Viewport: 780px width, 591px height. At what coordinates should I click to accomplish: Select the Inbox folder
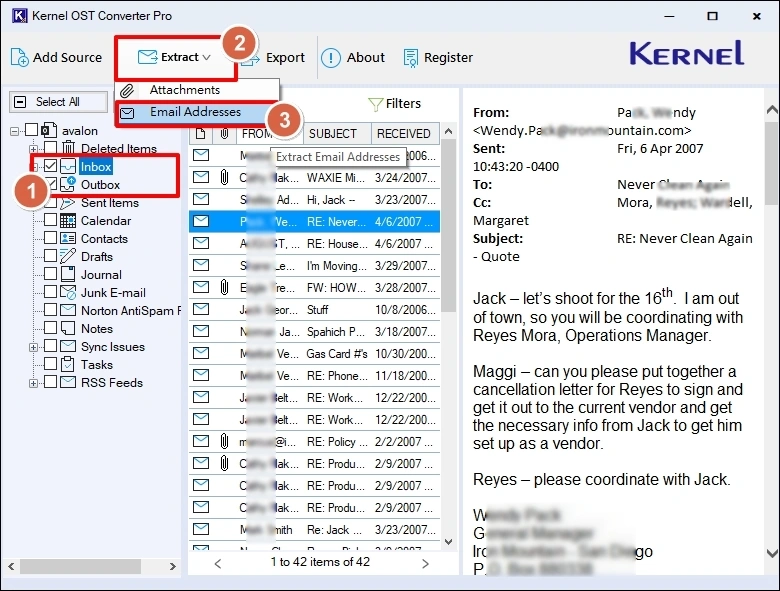tap(96, 167)
